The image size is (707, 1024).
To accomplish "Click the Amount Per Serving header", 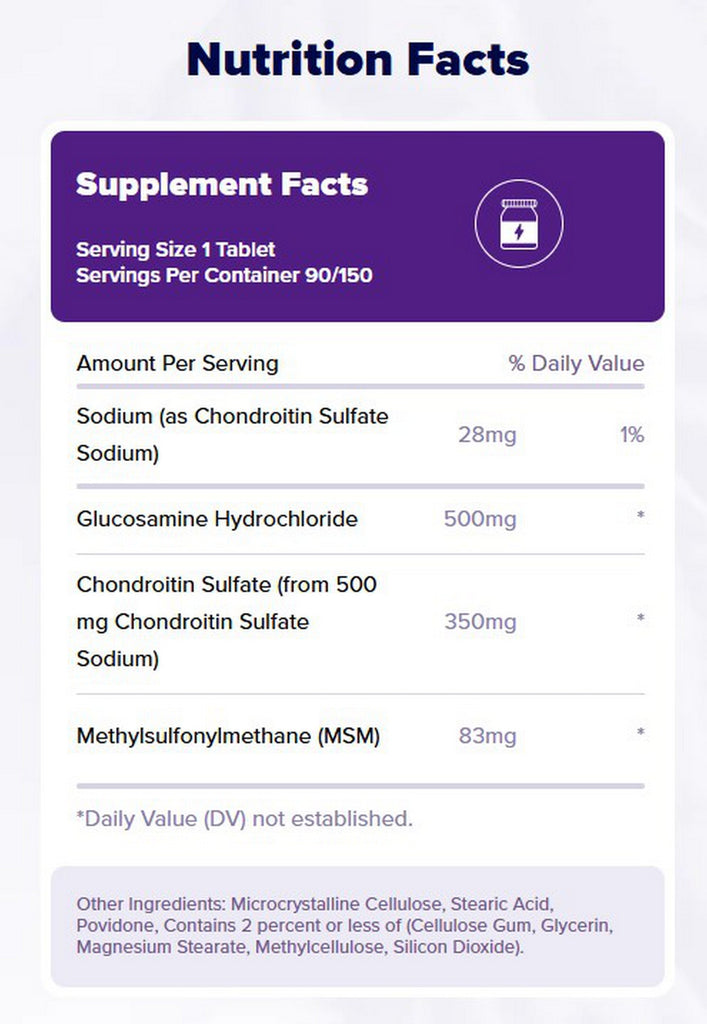I will [x=177, y=363].
